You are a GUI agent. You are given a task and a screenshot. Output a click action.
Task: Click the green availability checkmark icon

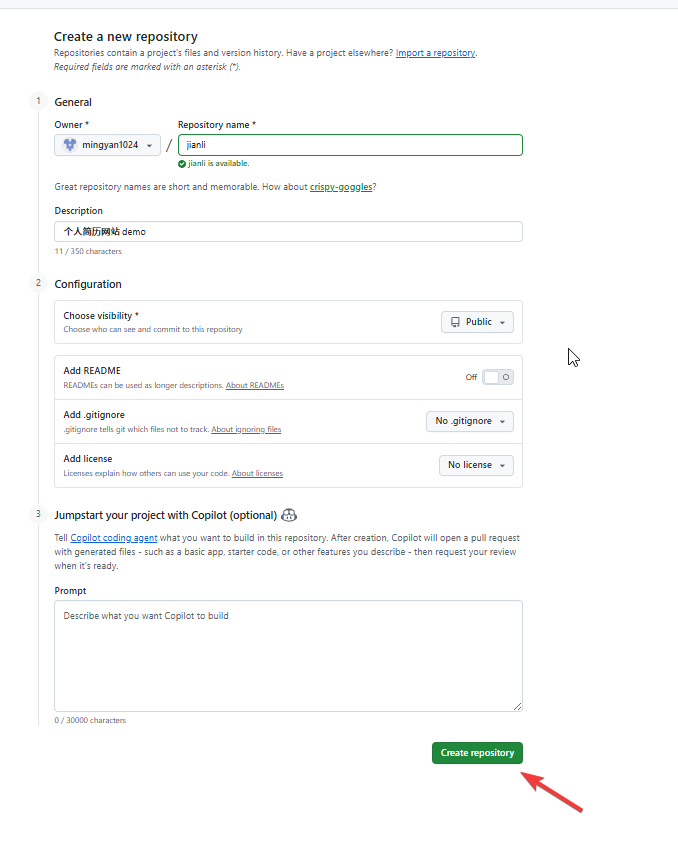(x=182, y=163)
